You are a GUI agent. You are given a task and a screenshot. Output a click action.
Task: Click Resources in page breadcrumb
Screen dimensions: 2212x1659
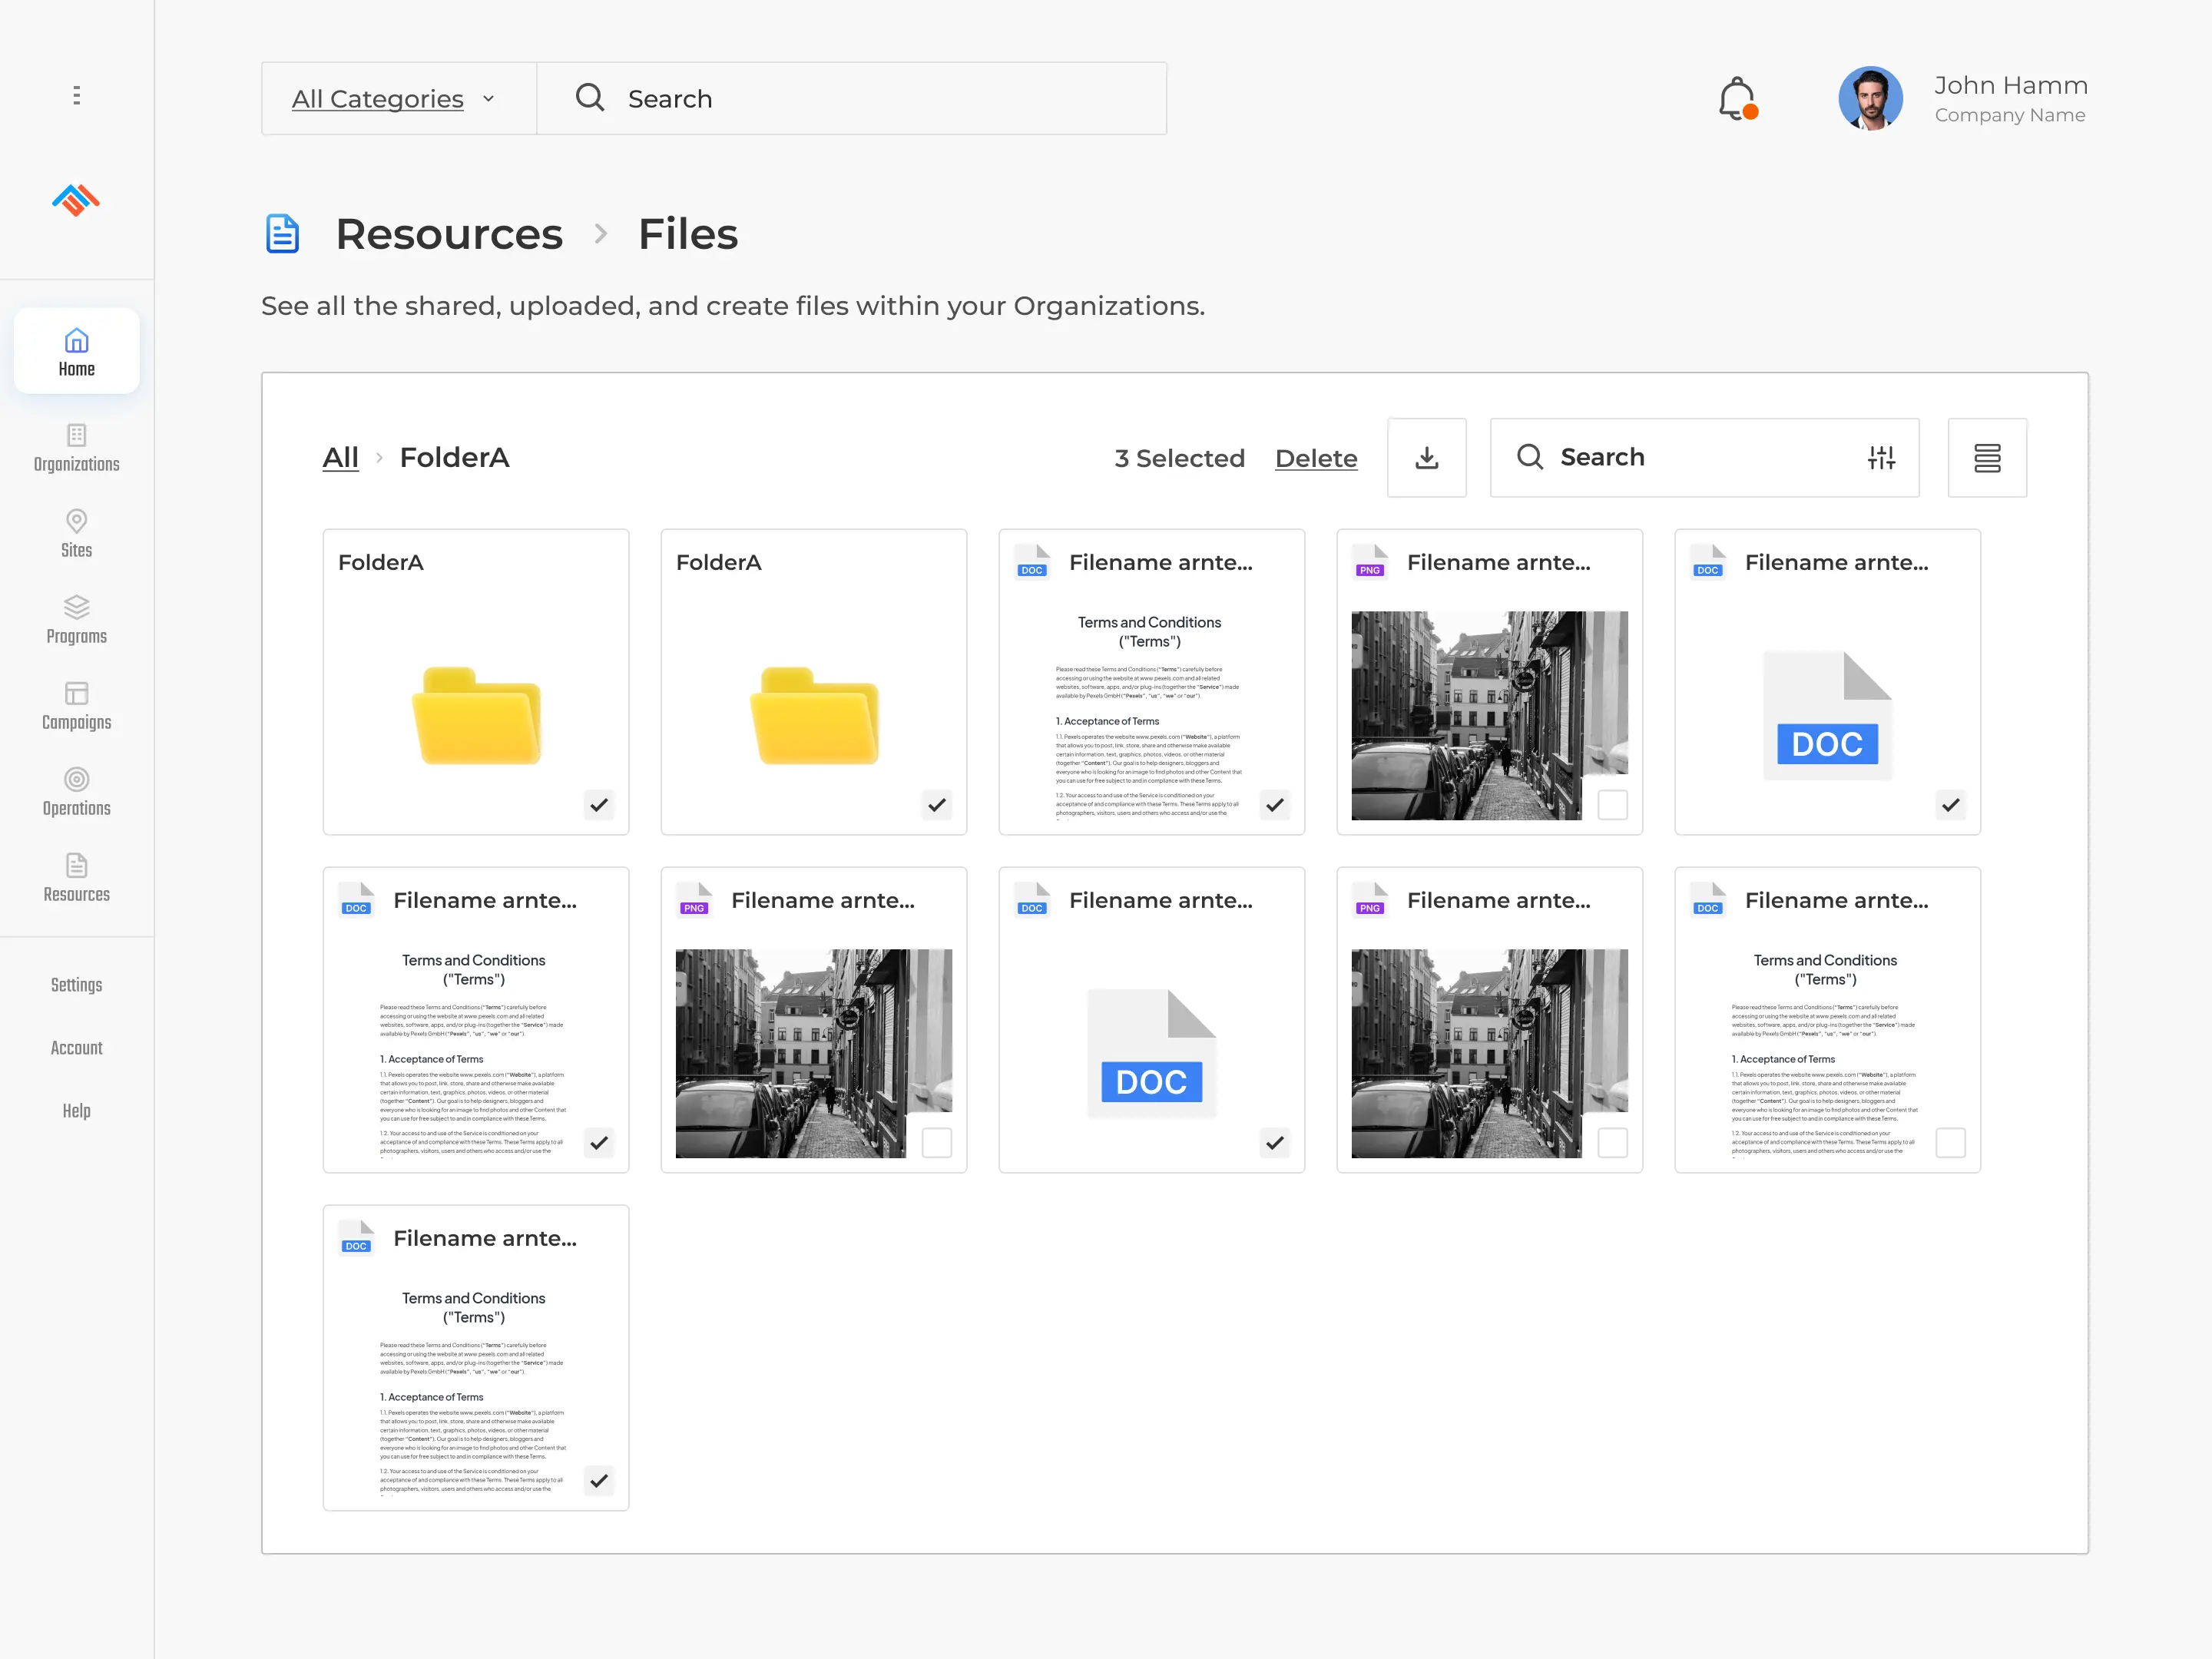coord(449,234)
